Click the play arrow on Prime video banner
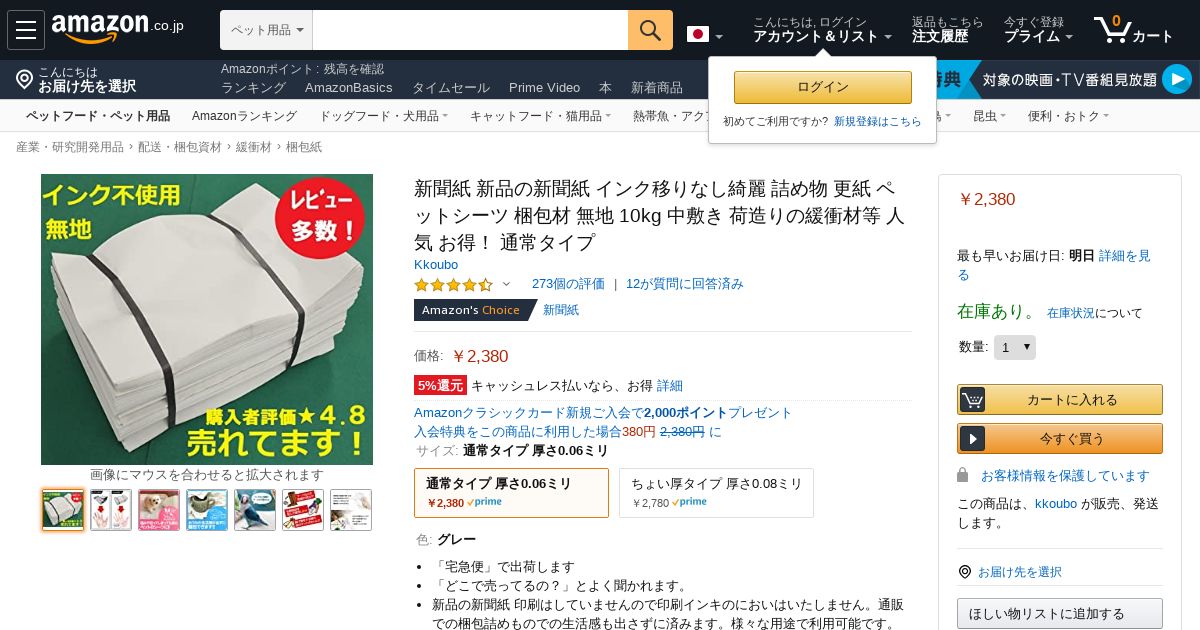Viewport: 1200px width, 630px height. [1177, 79]
